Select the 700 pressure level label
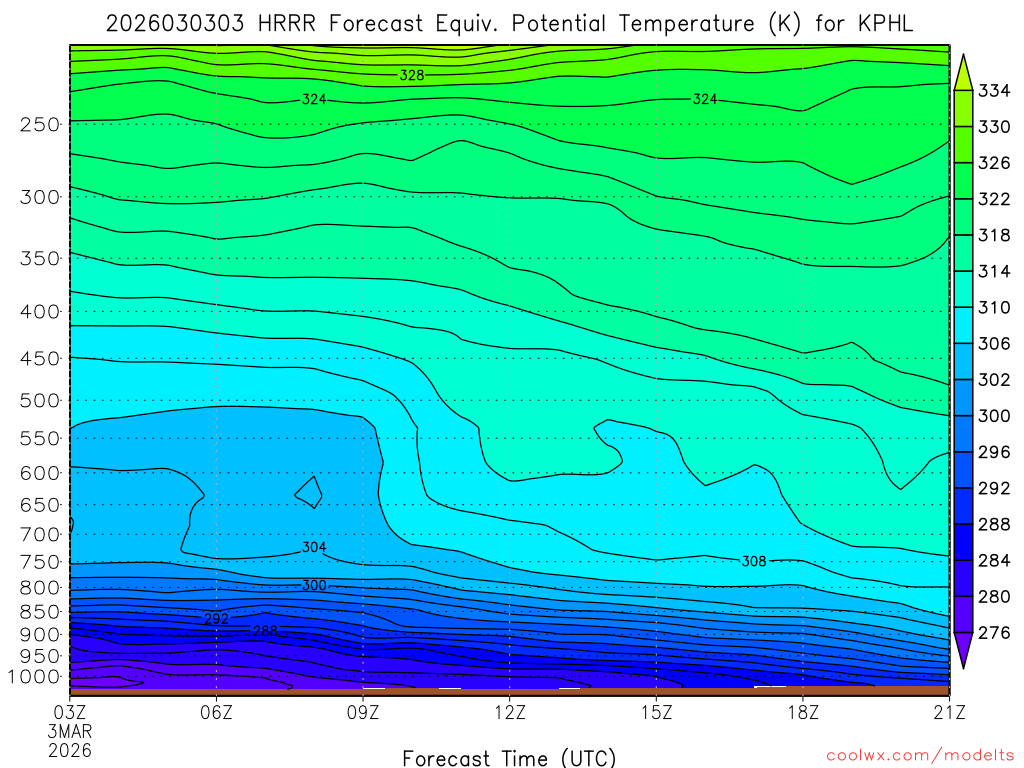This screenshot has height=768, width=1024. (x=40, y=534)
